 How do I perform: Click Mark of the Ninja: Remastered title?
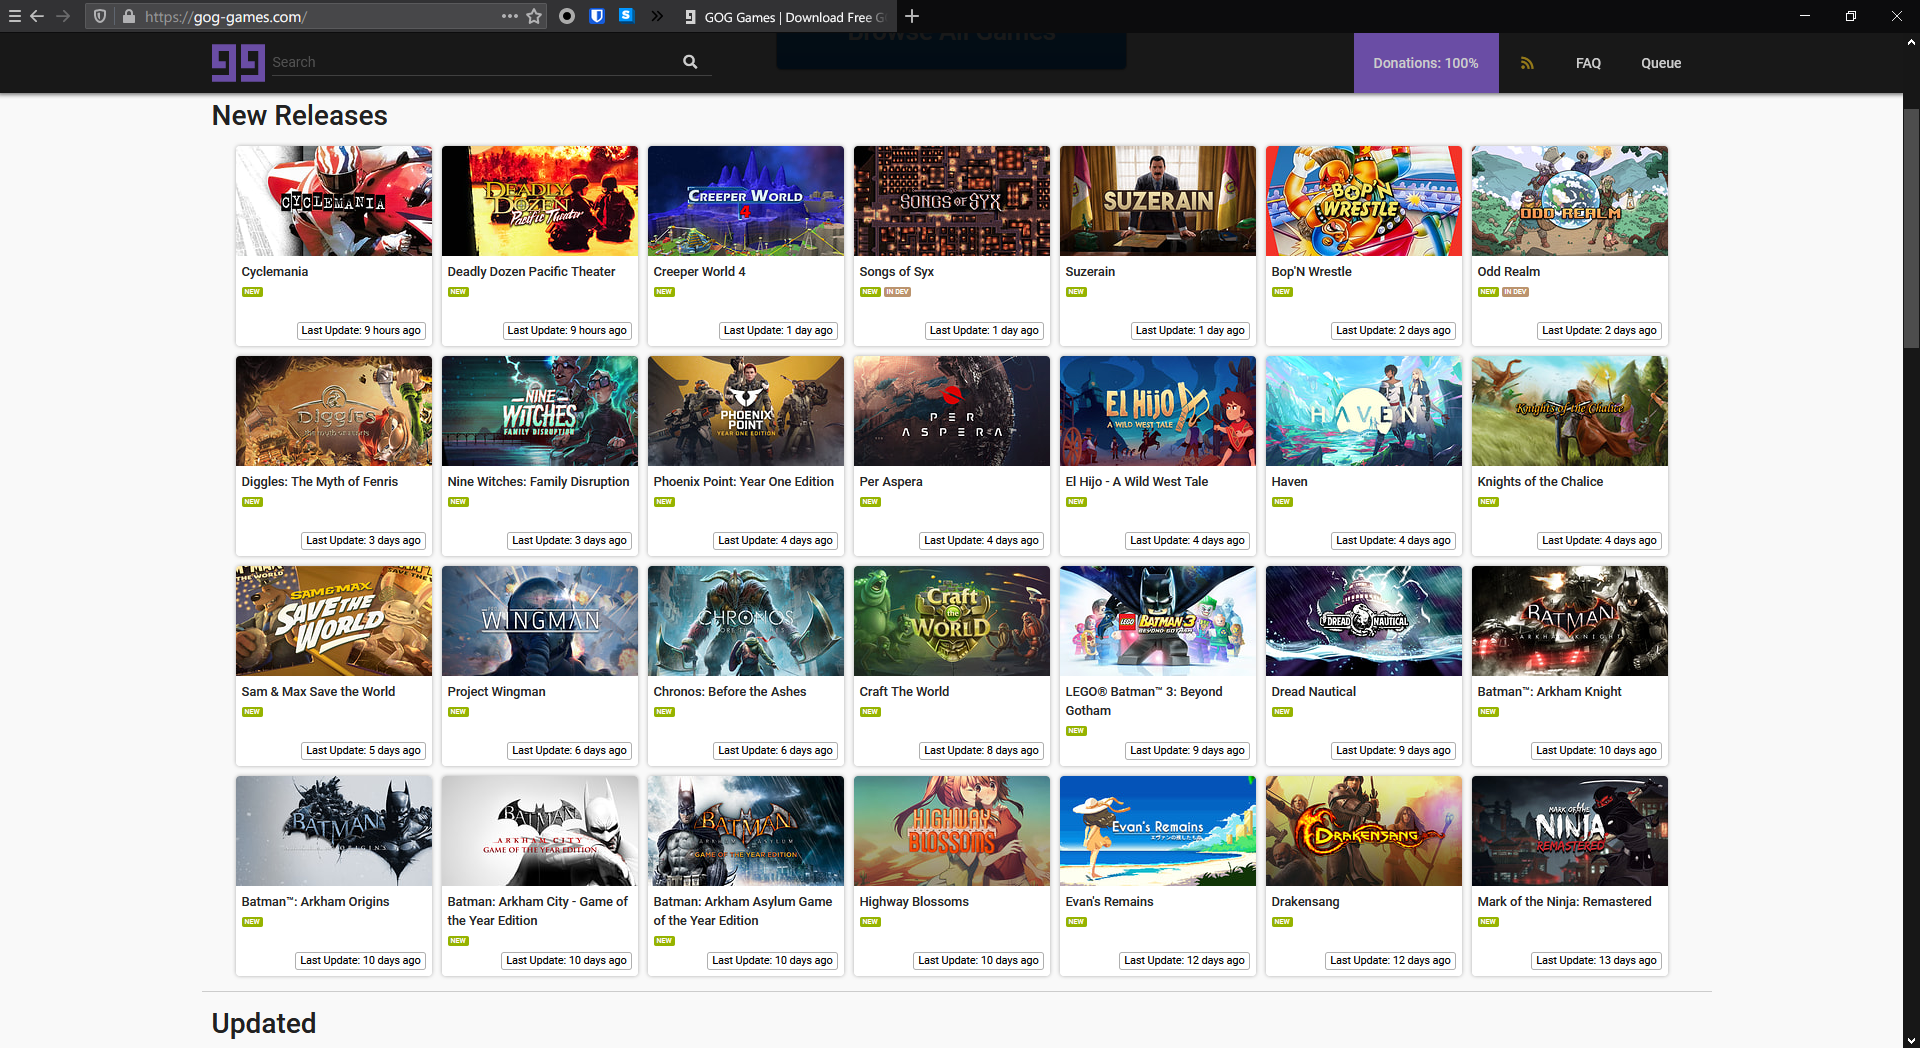(x=1564, y=902)
